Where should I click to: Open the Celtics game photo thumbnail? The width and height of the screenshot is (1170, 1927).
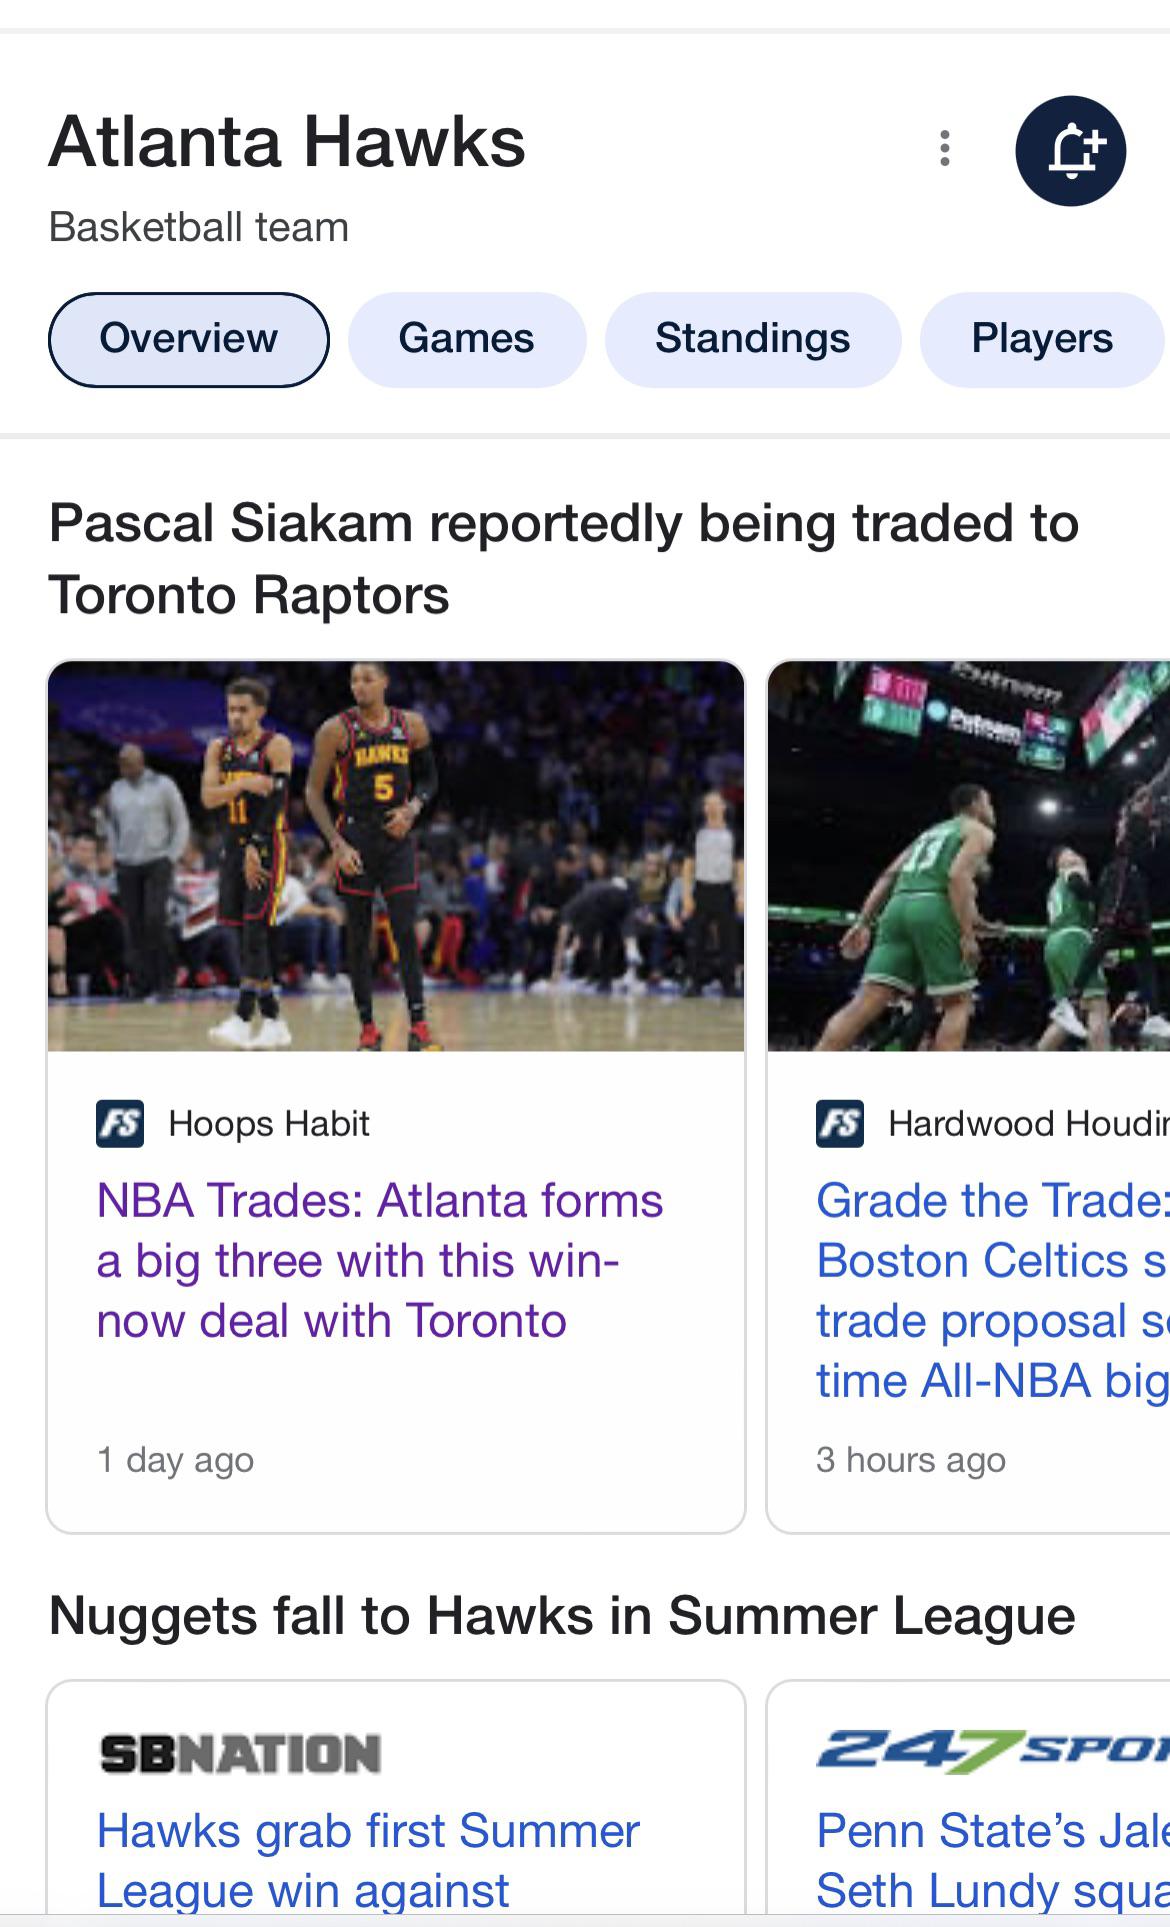[968, 856]
